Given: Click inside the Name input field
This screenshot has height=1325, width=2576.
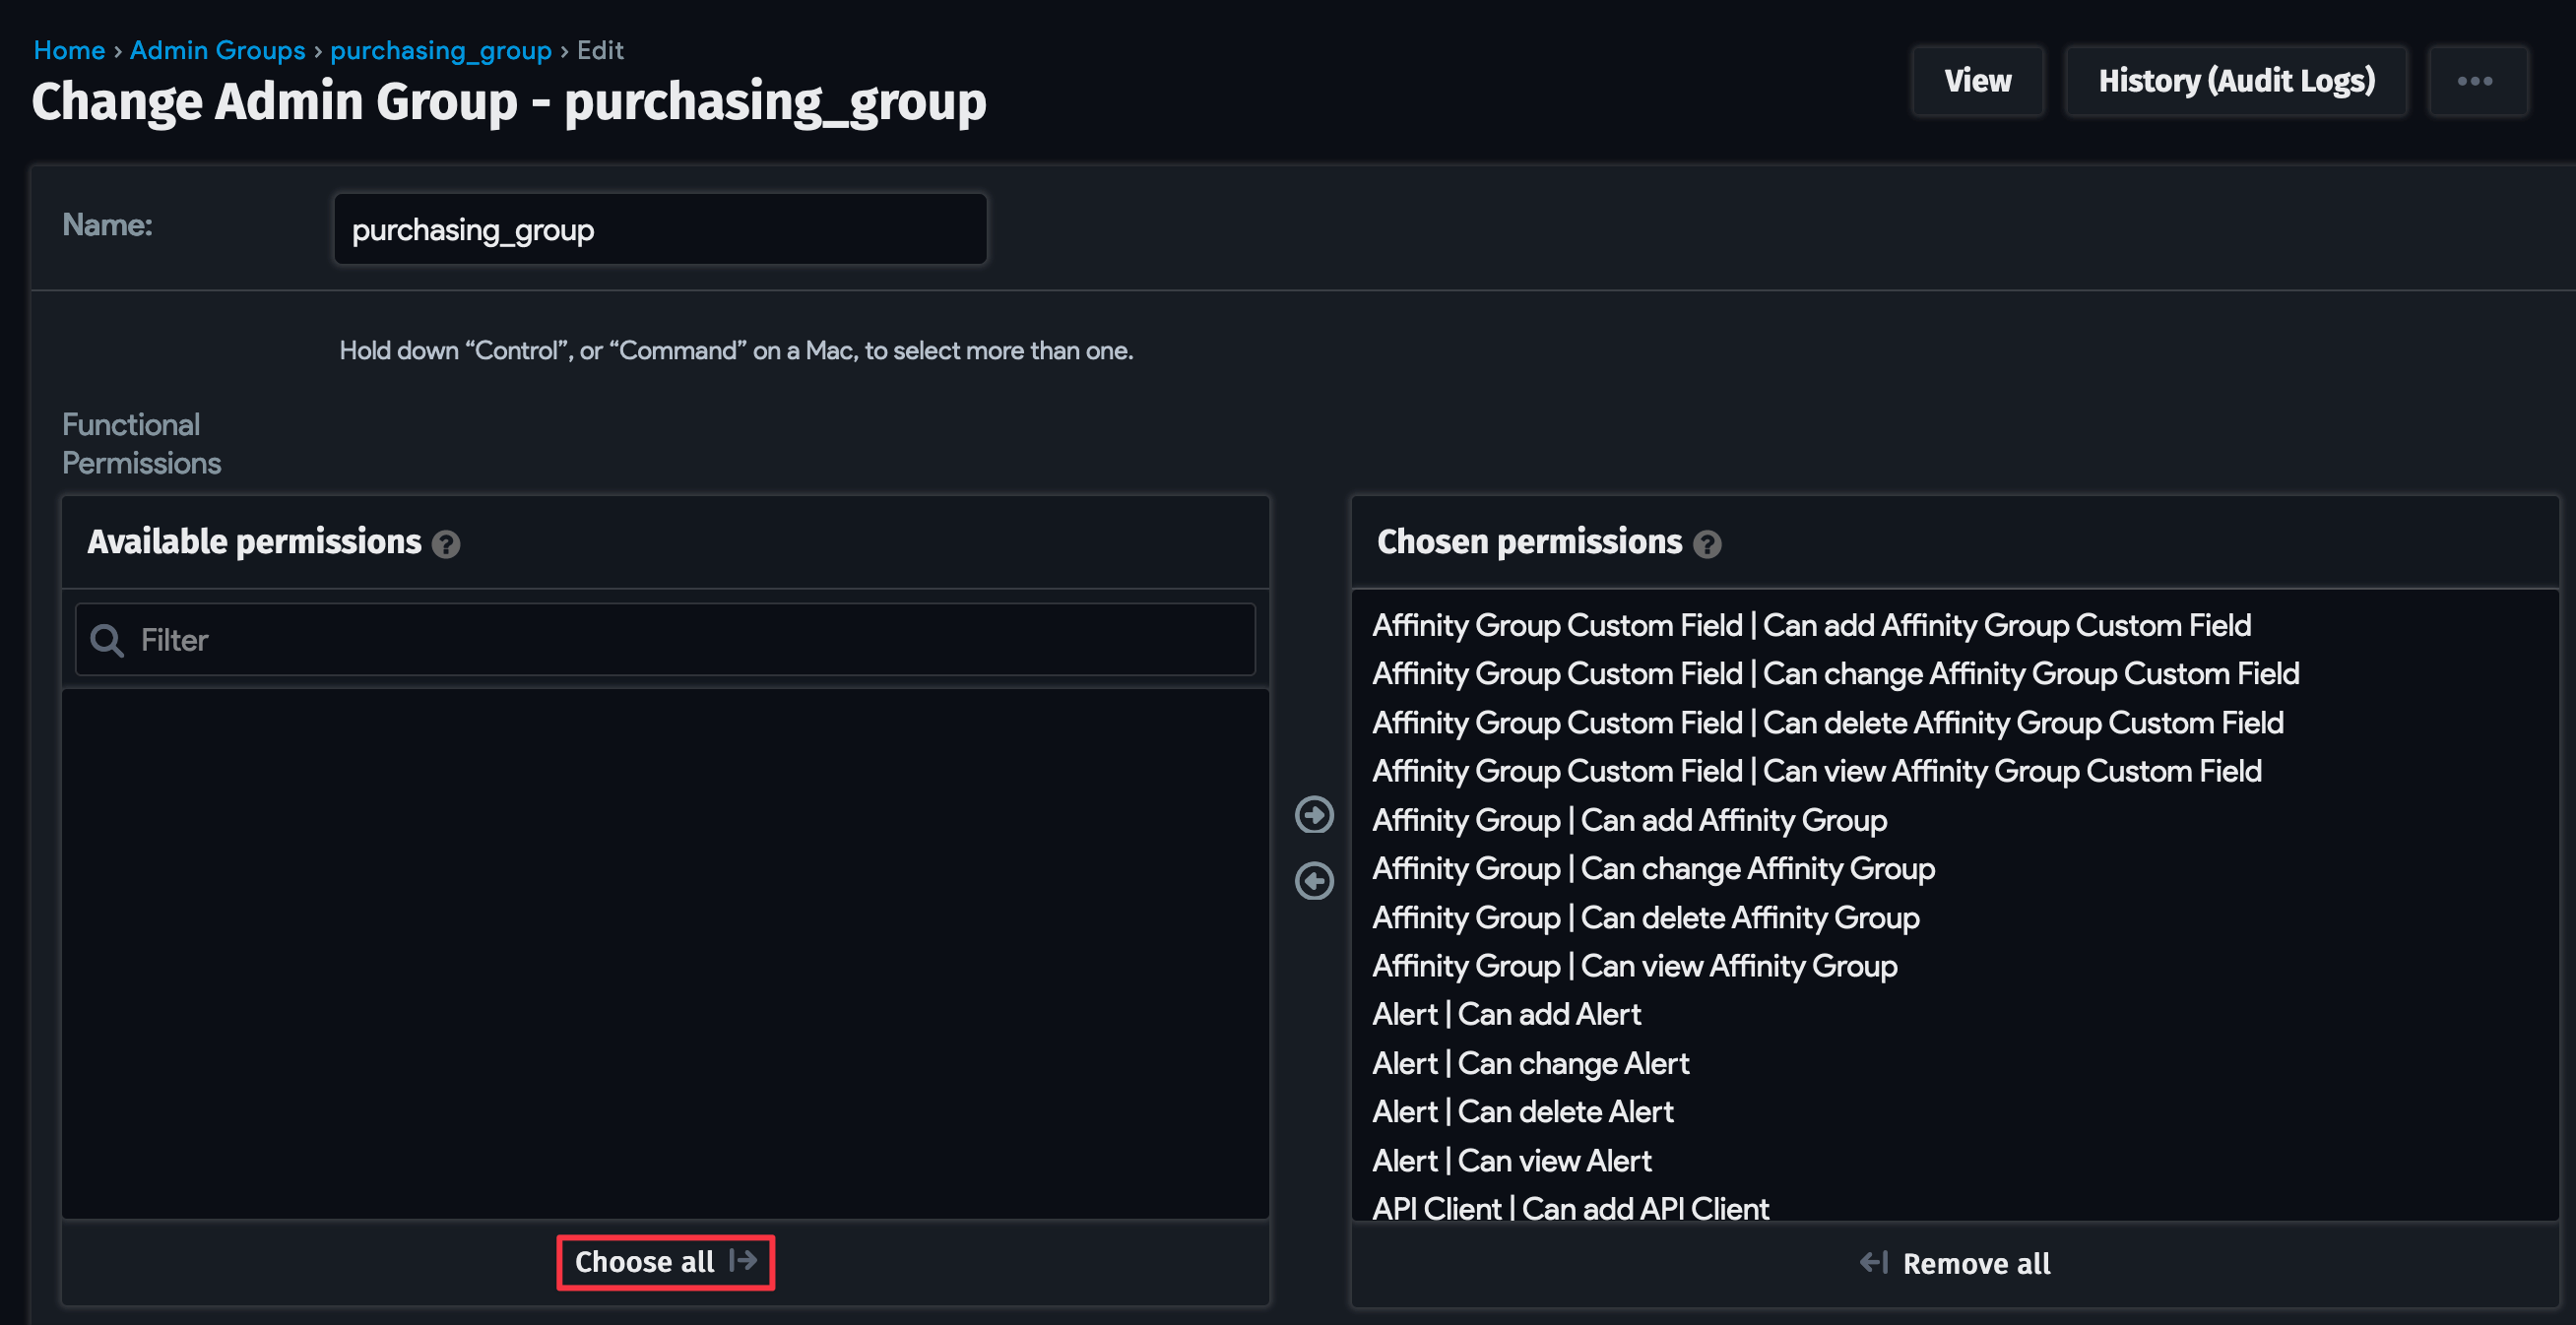Looking at the screenshot, I should tap(660, 228).
